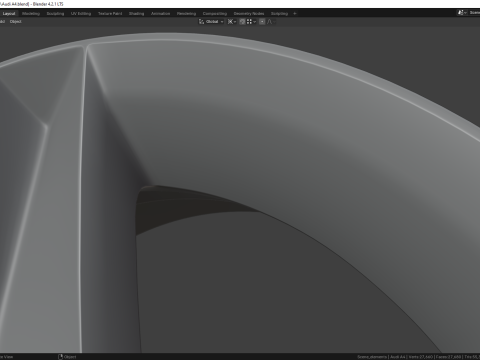Switch to the Layout workspace tab
The height and width of the screenshot is (360, 480).
(9, 14)
